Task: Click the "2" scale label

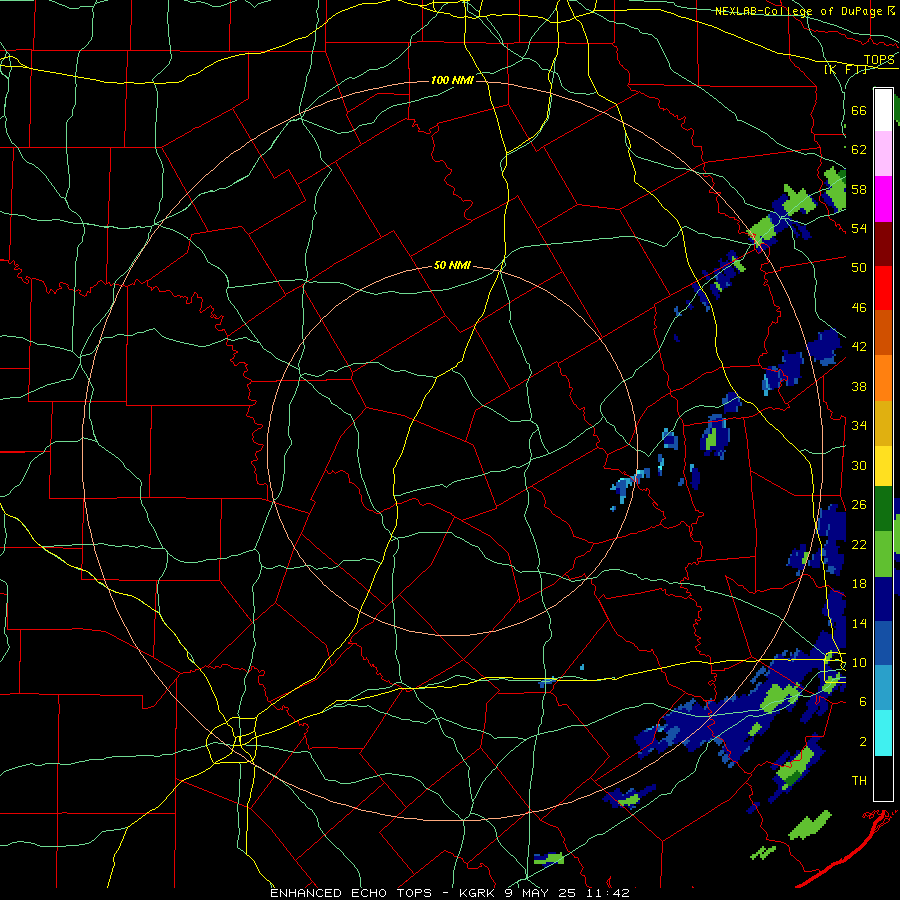Action: (x=863, y=741)
